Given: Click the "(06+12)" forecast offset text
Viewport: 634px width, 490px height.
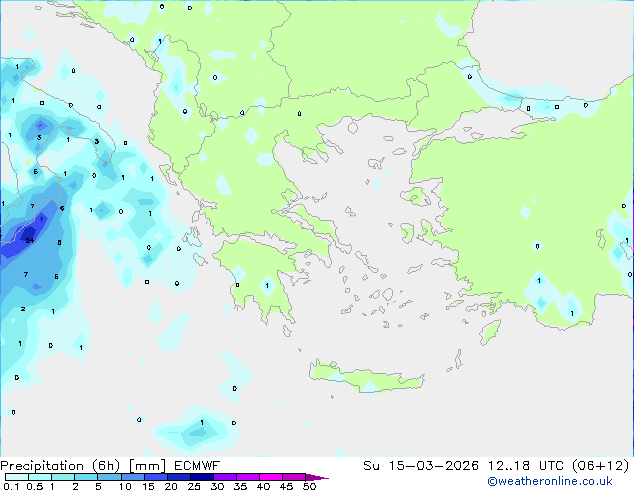Looking at the screenshot, I should pos(601,466).
